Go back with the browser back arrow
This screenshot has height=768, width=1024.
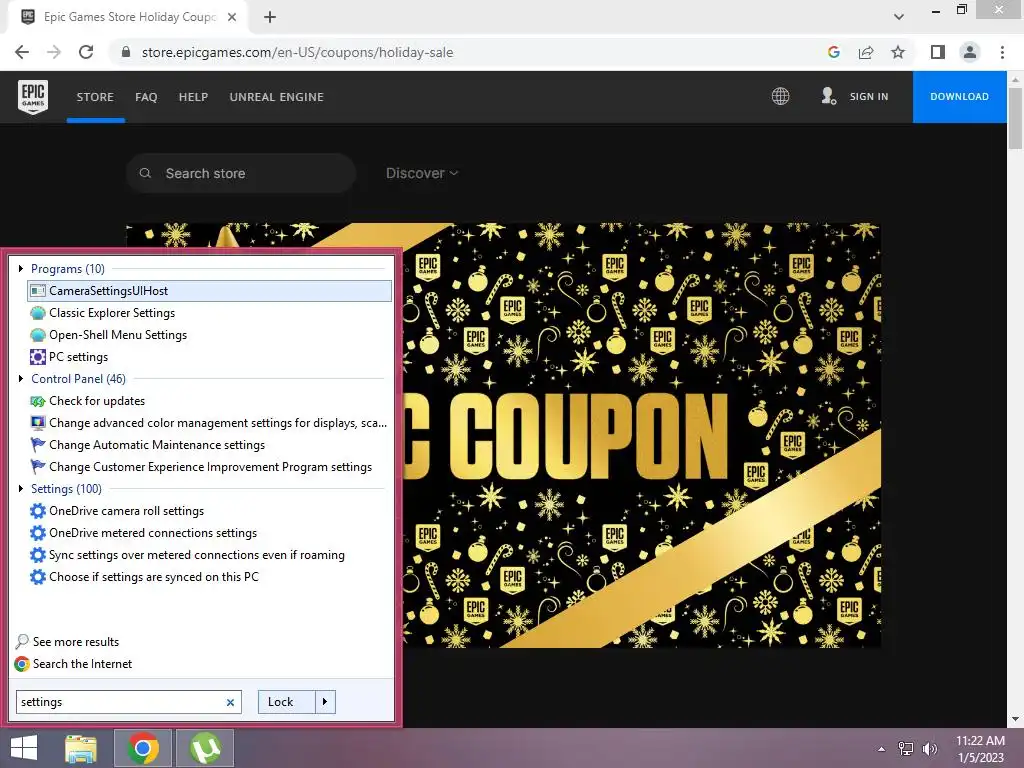(22, 52)
